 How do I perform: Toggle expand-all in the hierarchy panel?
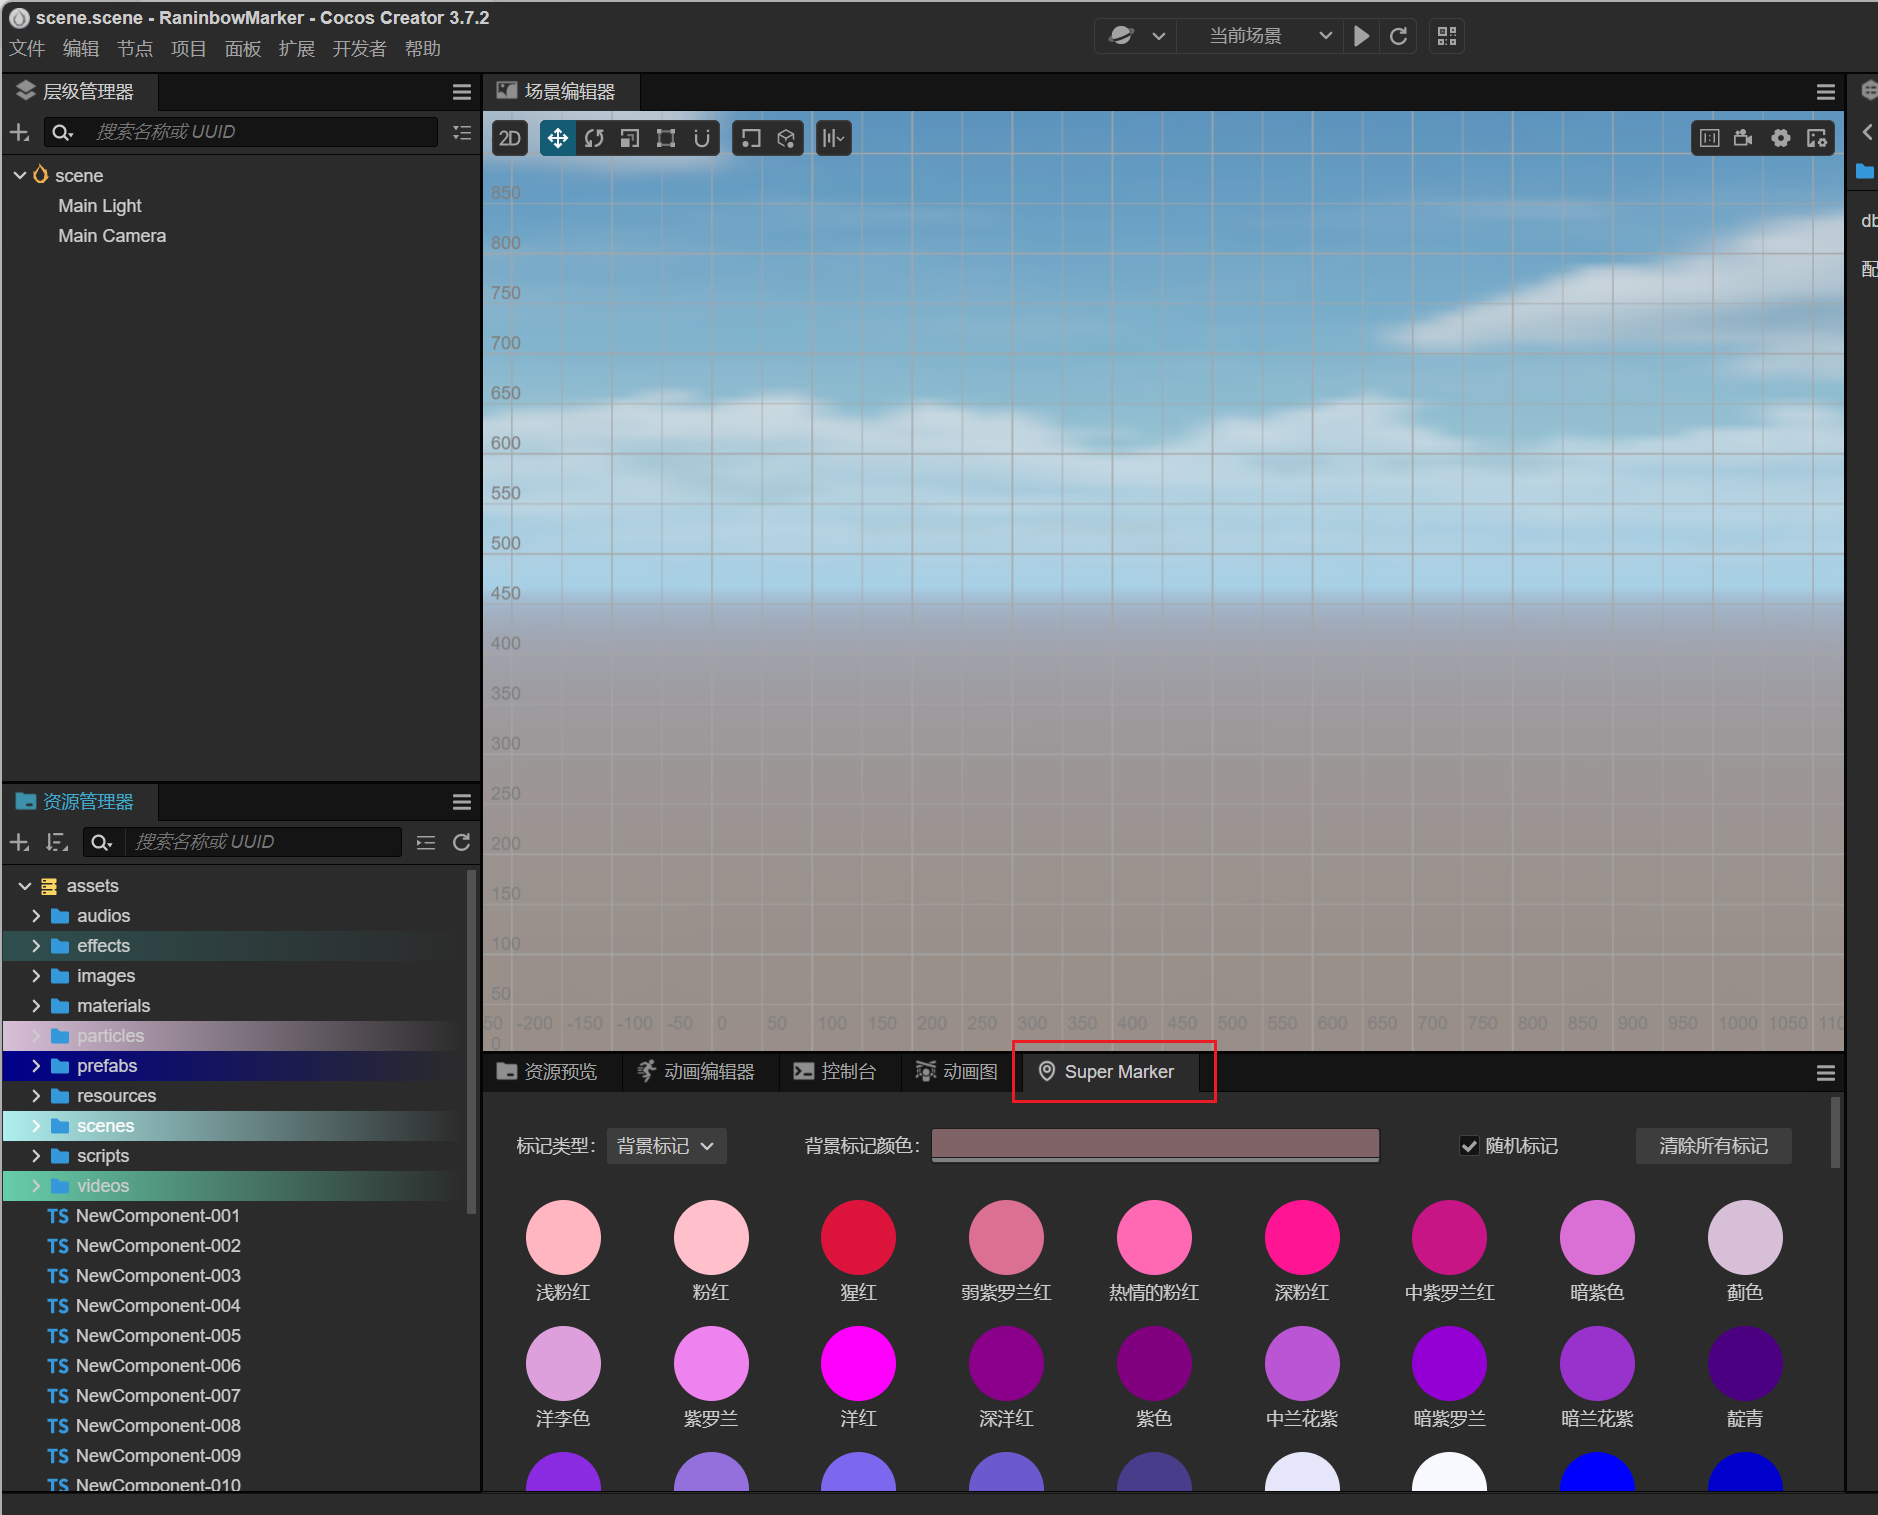point(461,132)
